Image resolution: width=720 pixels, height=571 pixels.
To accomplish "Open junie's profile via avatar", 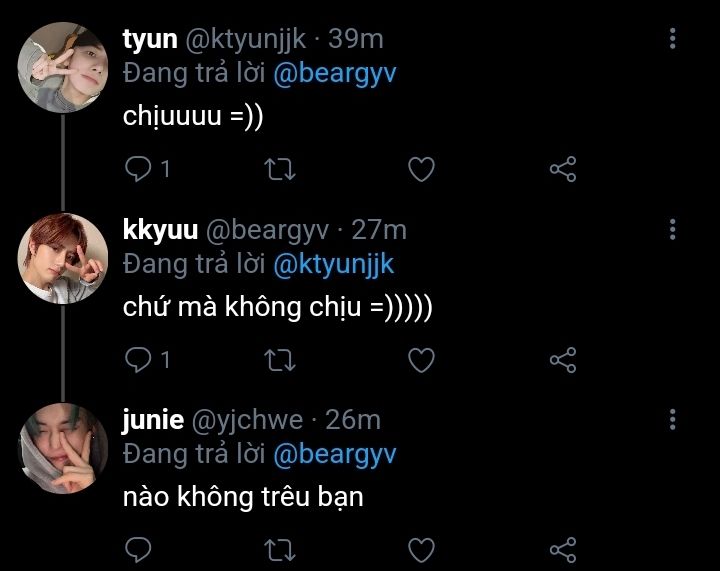I will click(x=63, y=448).
